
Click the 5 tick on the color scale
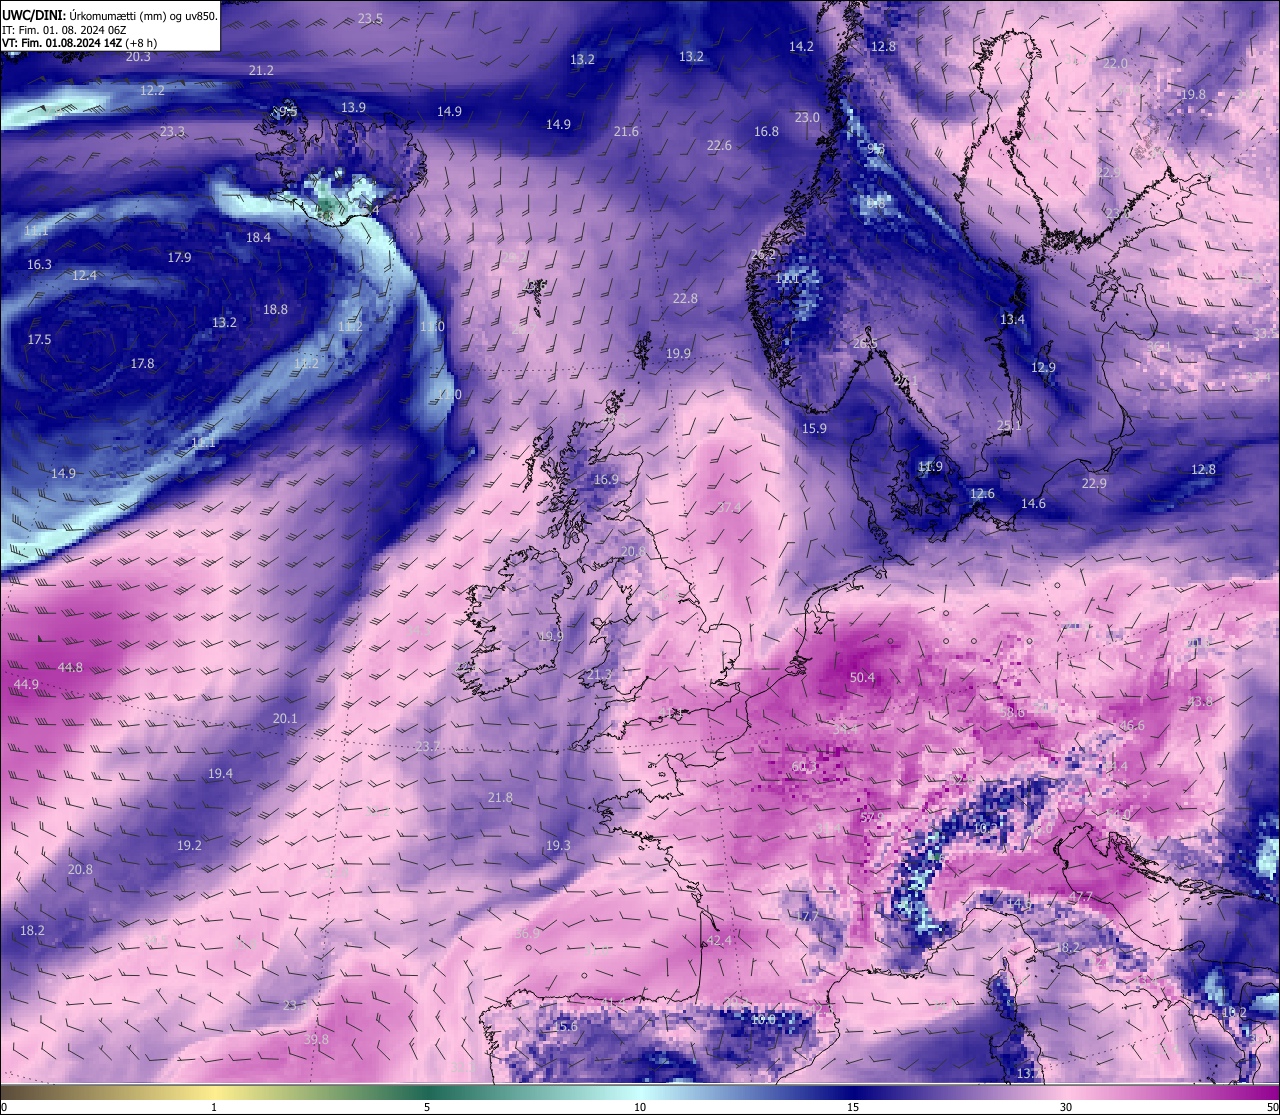(x=427, y=1107)
